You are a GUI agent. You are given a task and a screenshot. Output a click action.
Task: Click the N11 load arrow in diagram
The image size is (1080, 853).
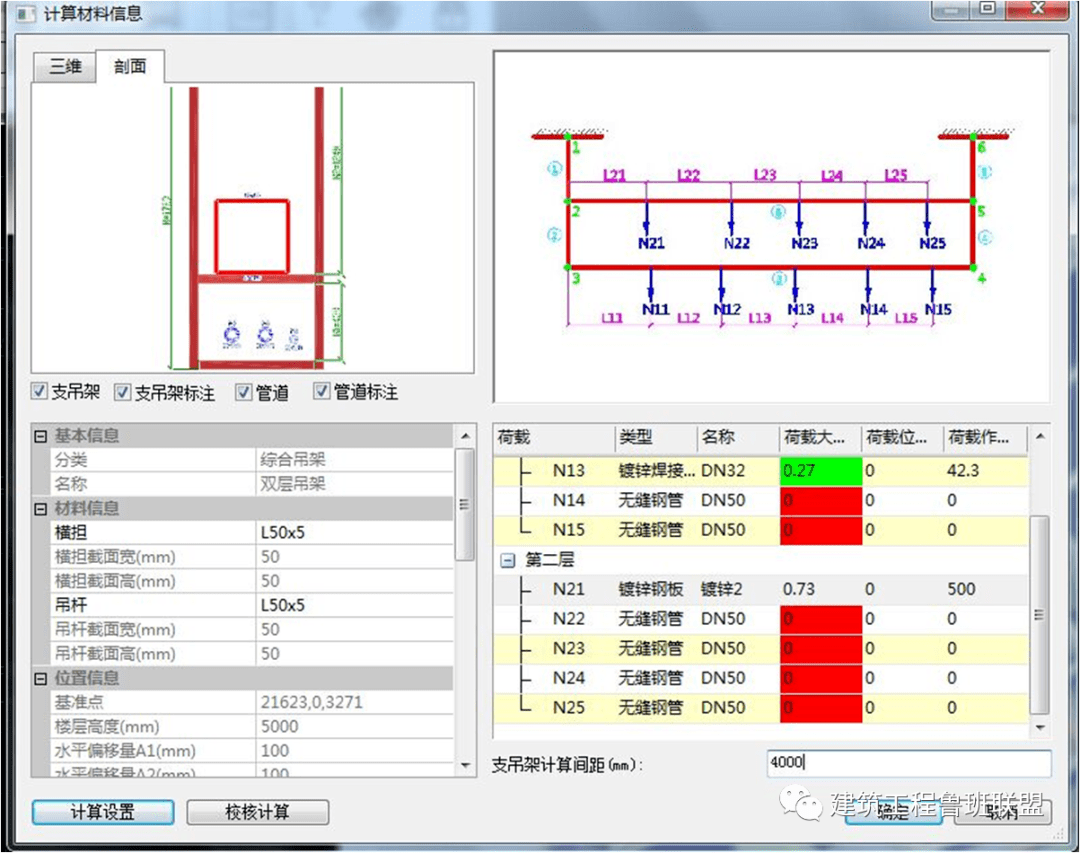[x=652, y=284]
